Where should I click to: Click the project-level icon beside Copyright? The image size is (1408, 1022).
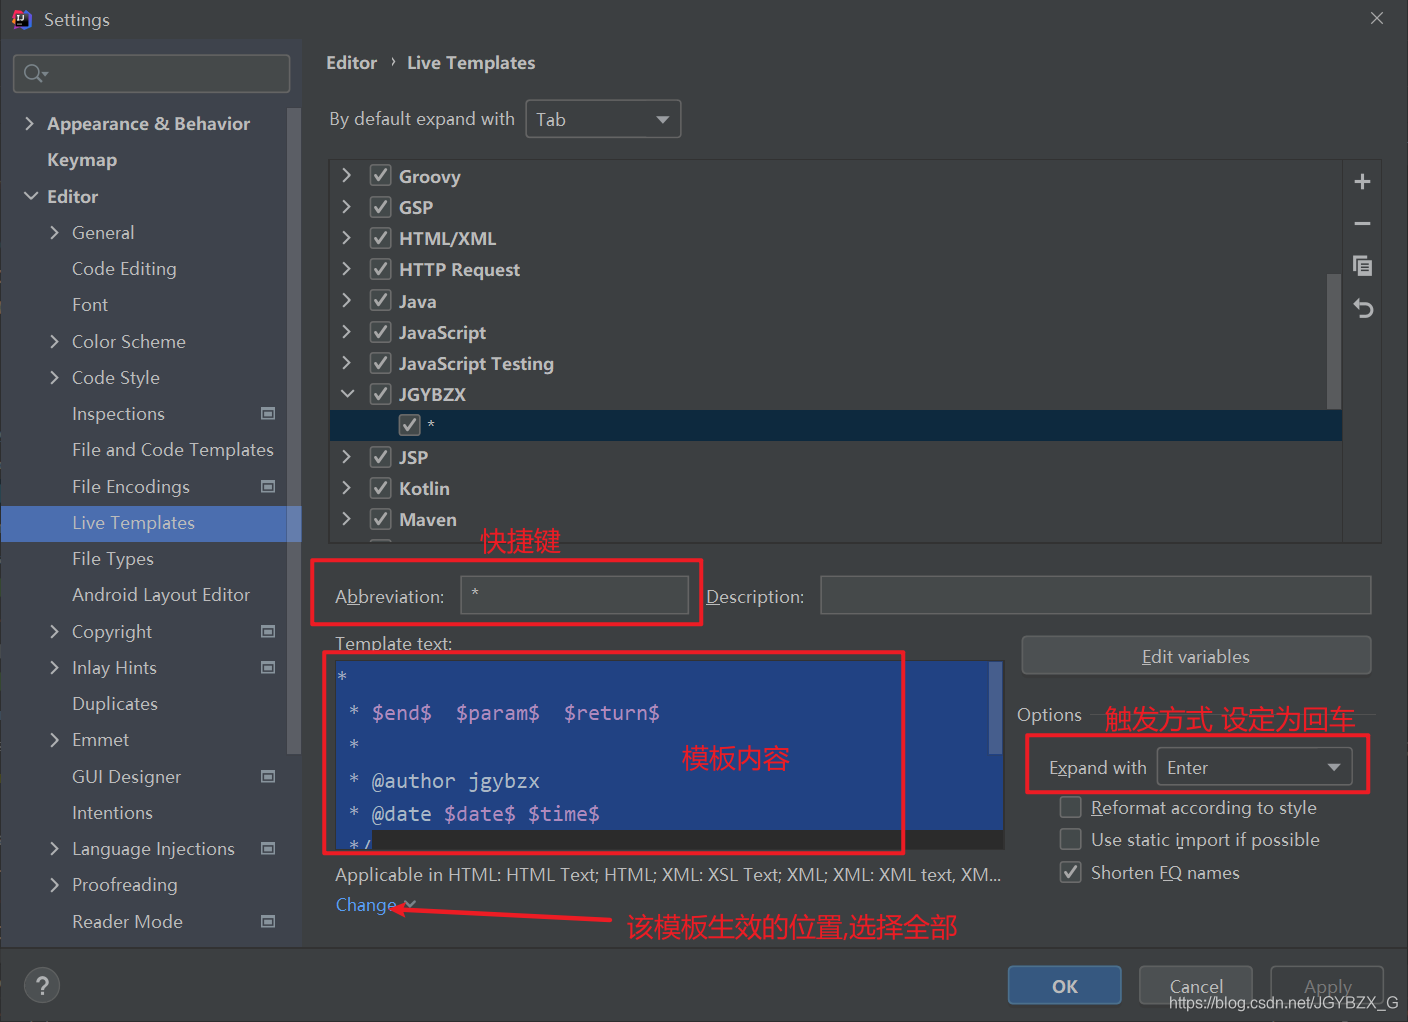click(x=268, y=631)
